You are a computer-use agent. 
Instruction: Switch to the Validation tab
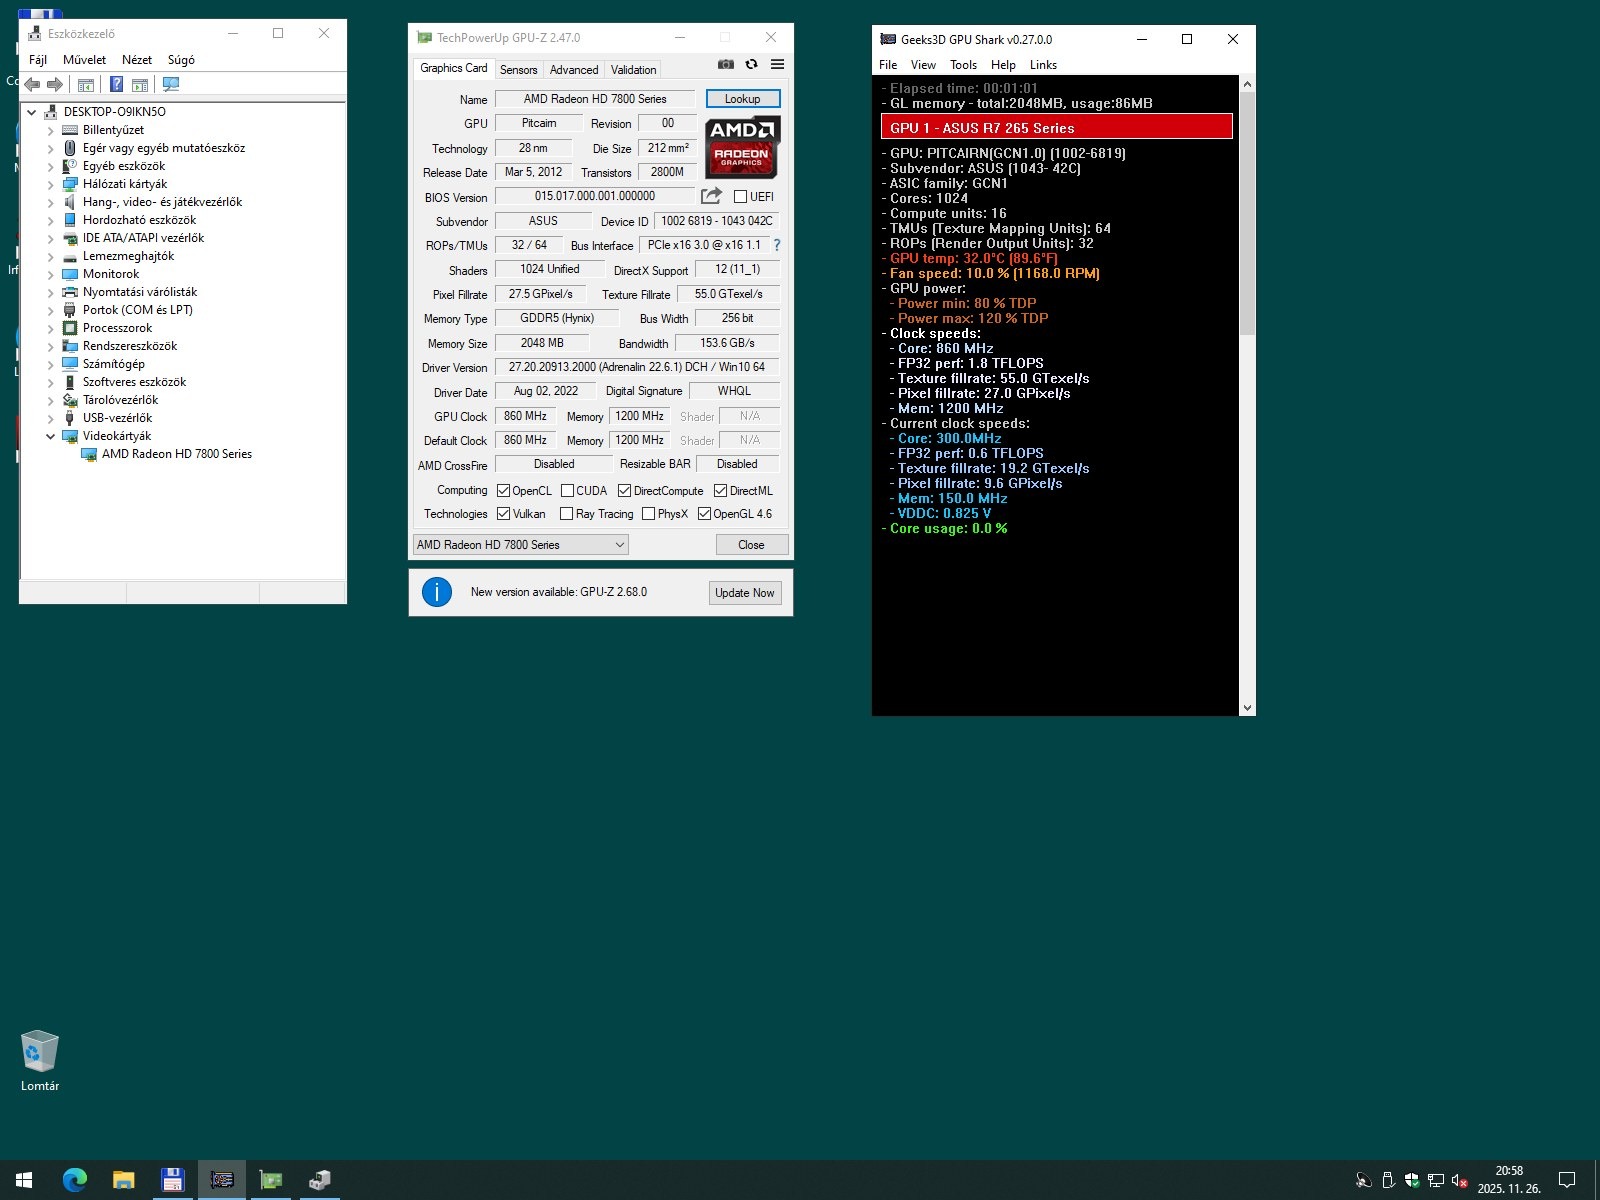(634, 70)
